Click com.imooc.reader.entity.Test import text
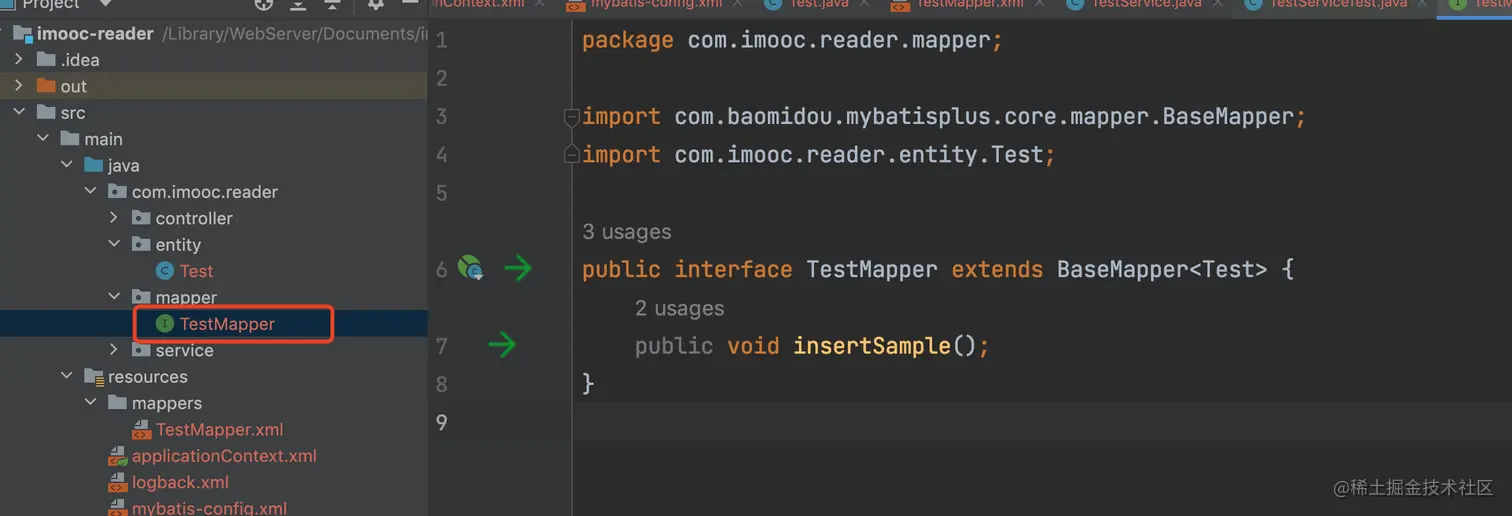The width and height of the screenshot is (1512, 516). [858, 155]
